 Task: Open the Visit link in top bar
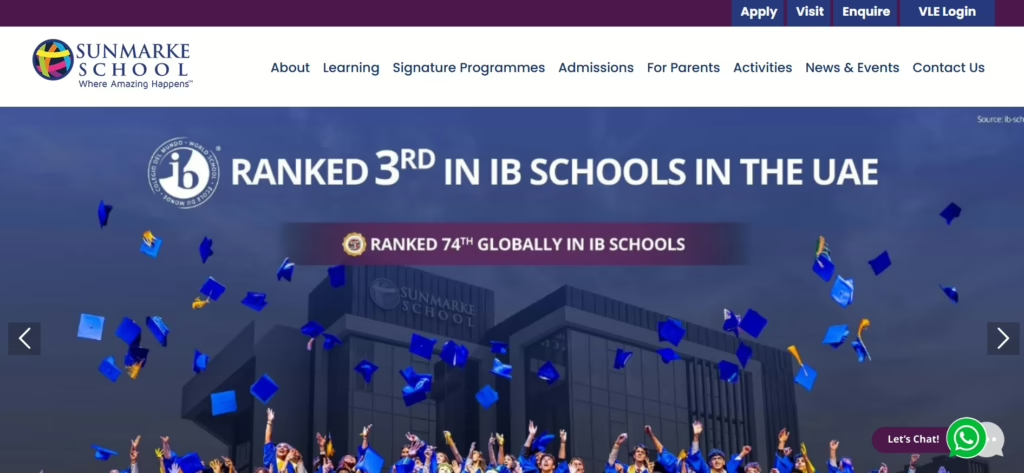809,12
